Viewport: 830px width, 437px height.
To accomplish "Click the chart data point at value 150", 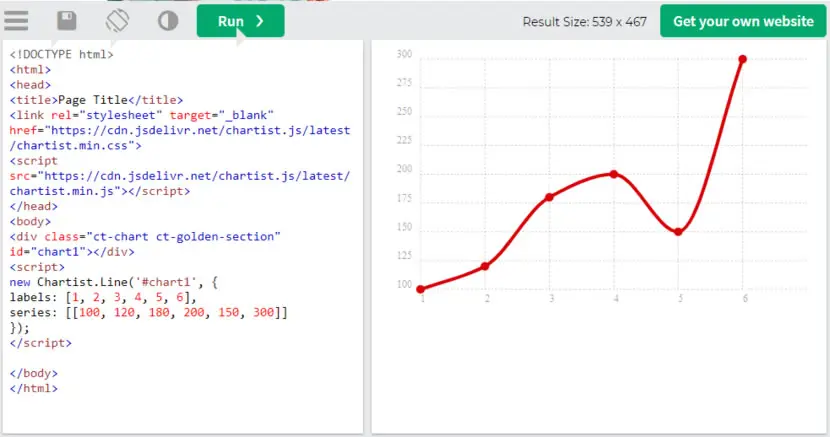I will [678, 232].
